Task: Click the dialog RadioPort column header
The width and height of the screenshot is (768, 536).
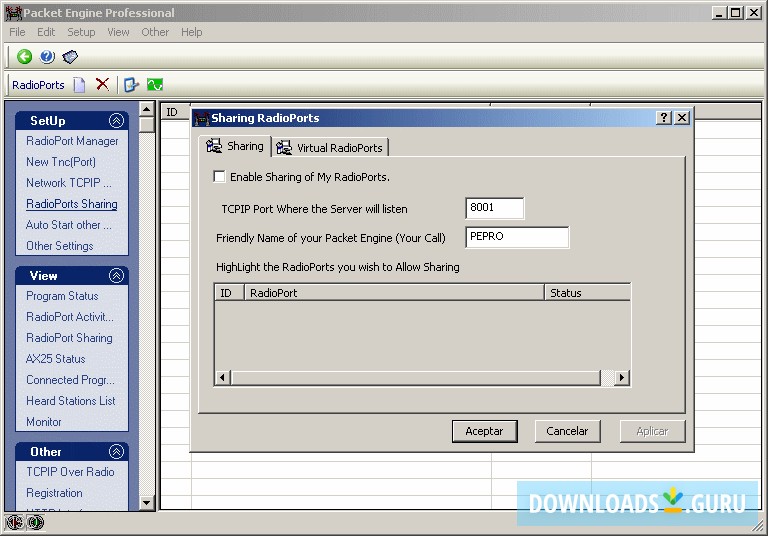Action: click(x=394, y=292)
